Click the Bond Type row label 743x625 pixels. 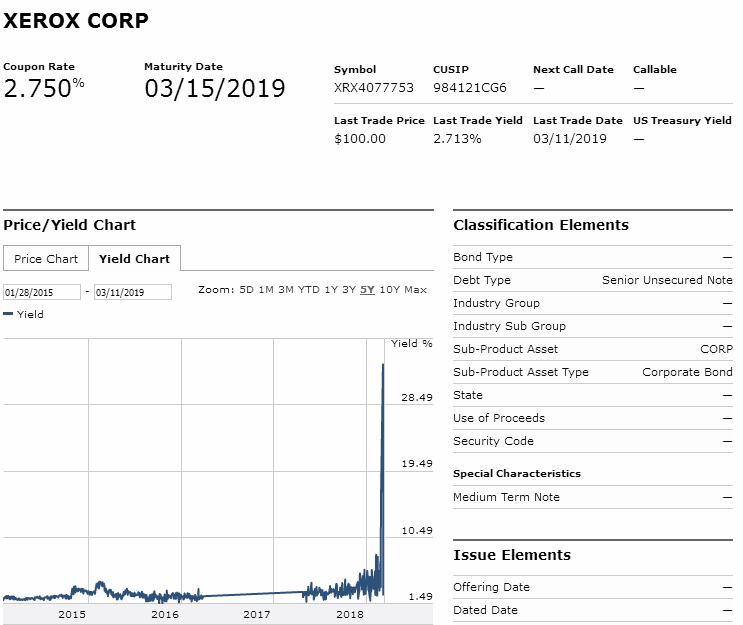click(x=483, y=257)
